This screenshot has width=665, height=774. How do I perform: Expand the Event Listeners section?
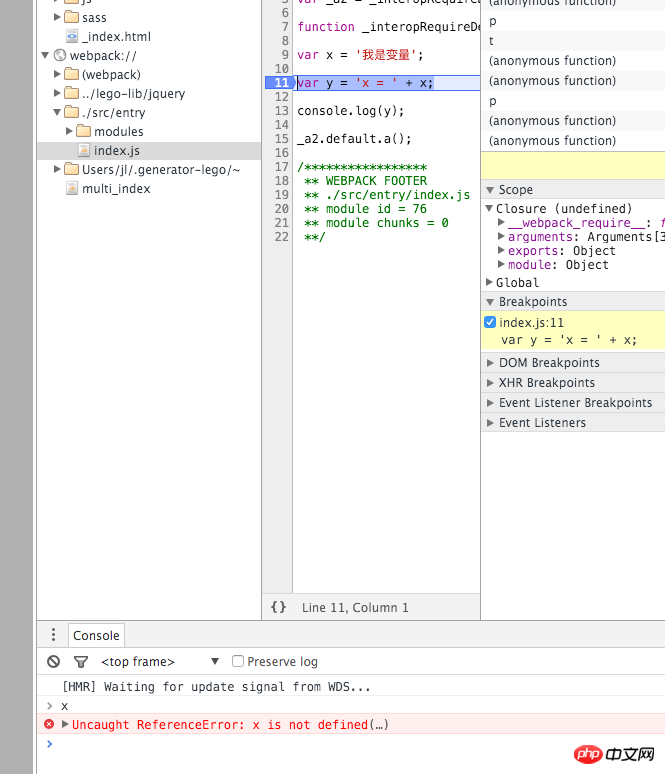[490, 423]
